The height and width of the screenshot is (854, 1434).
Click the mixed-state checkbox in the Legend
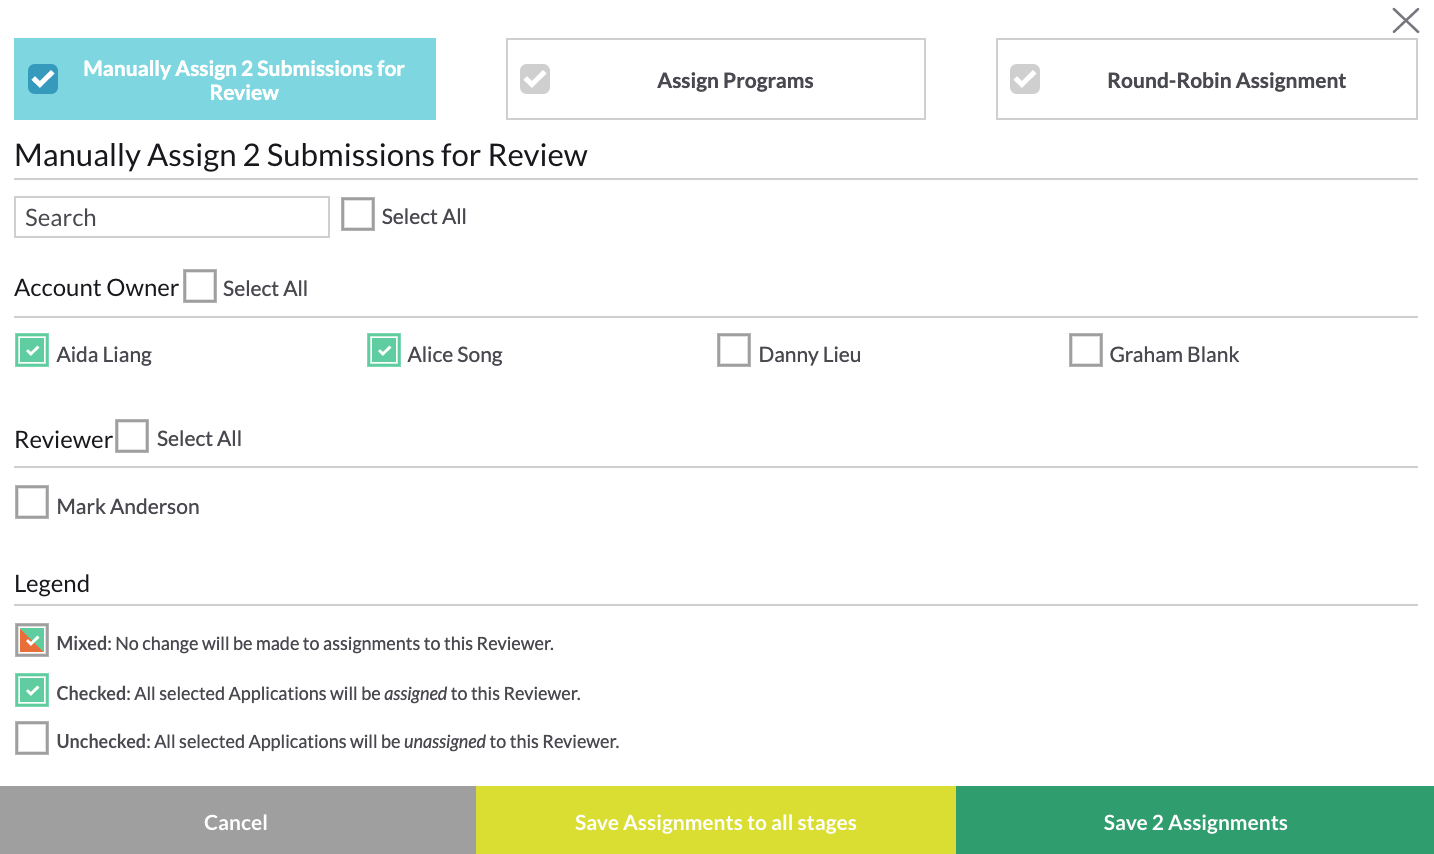pyautogui.click(x=31, y=640)
